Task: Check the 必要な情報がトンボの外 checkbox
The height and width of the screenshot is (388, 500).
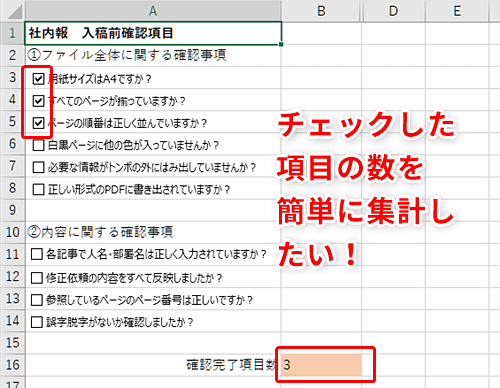Action: pyautogui.click(x=38, y=167)
